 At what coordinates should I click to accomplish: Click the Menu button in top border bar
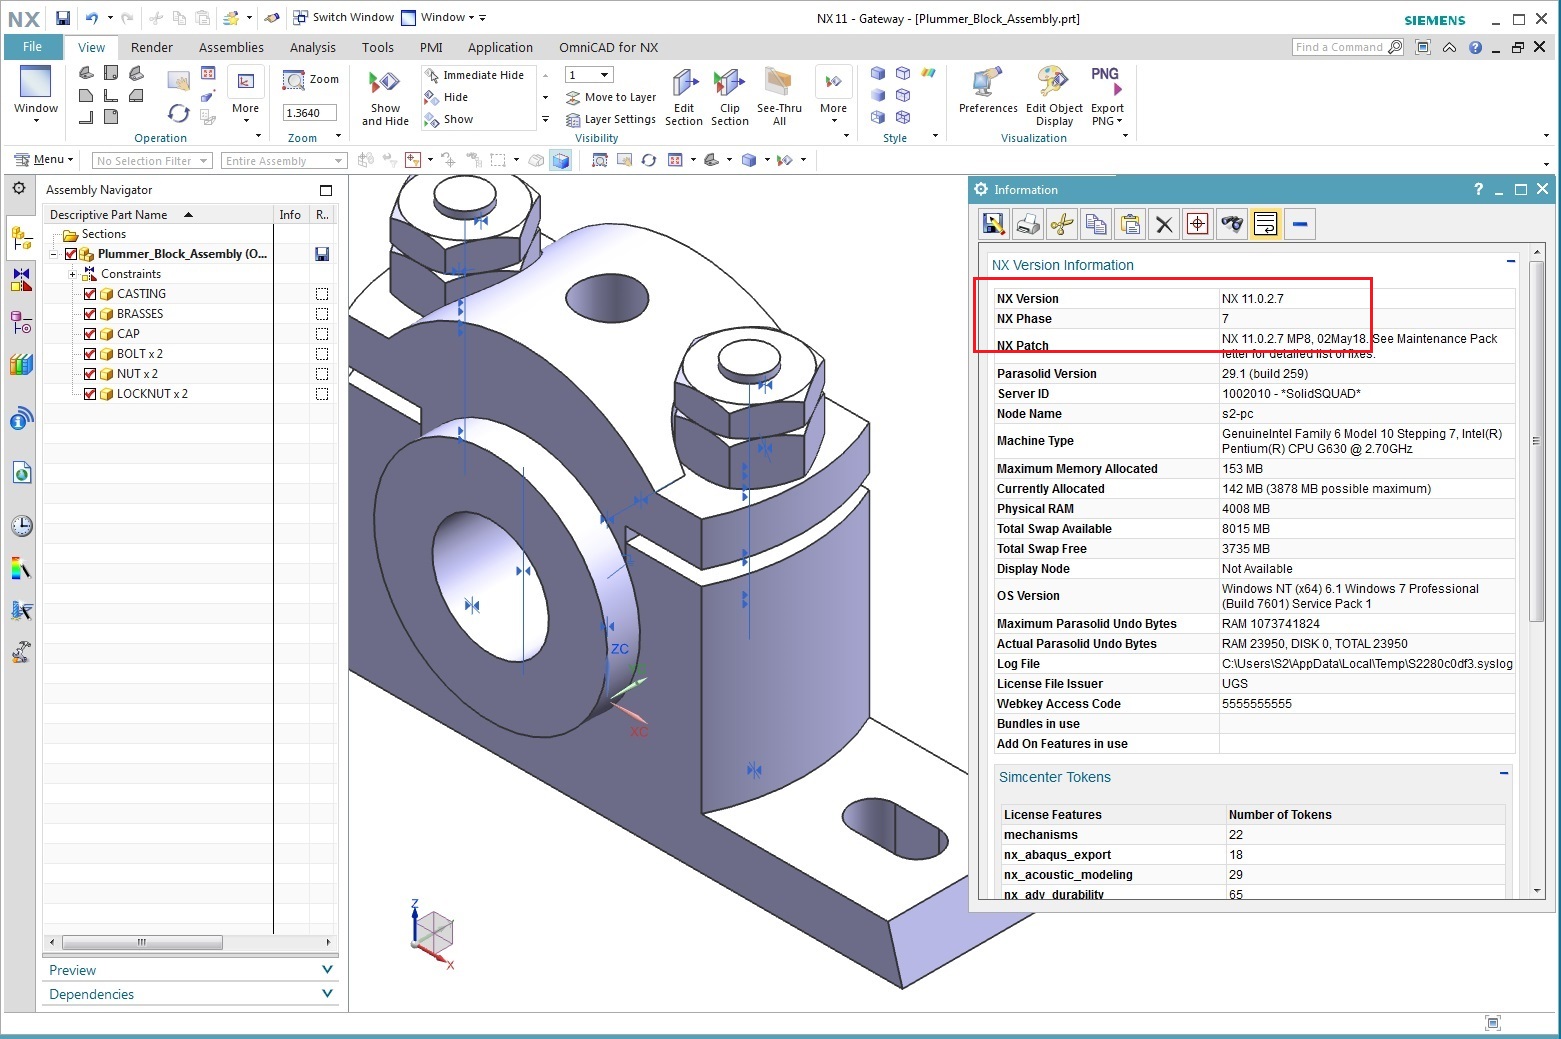(x=44, y=160)
